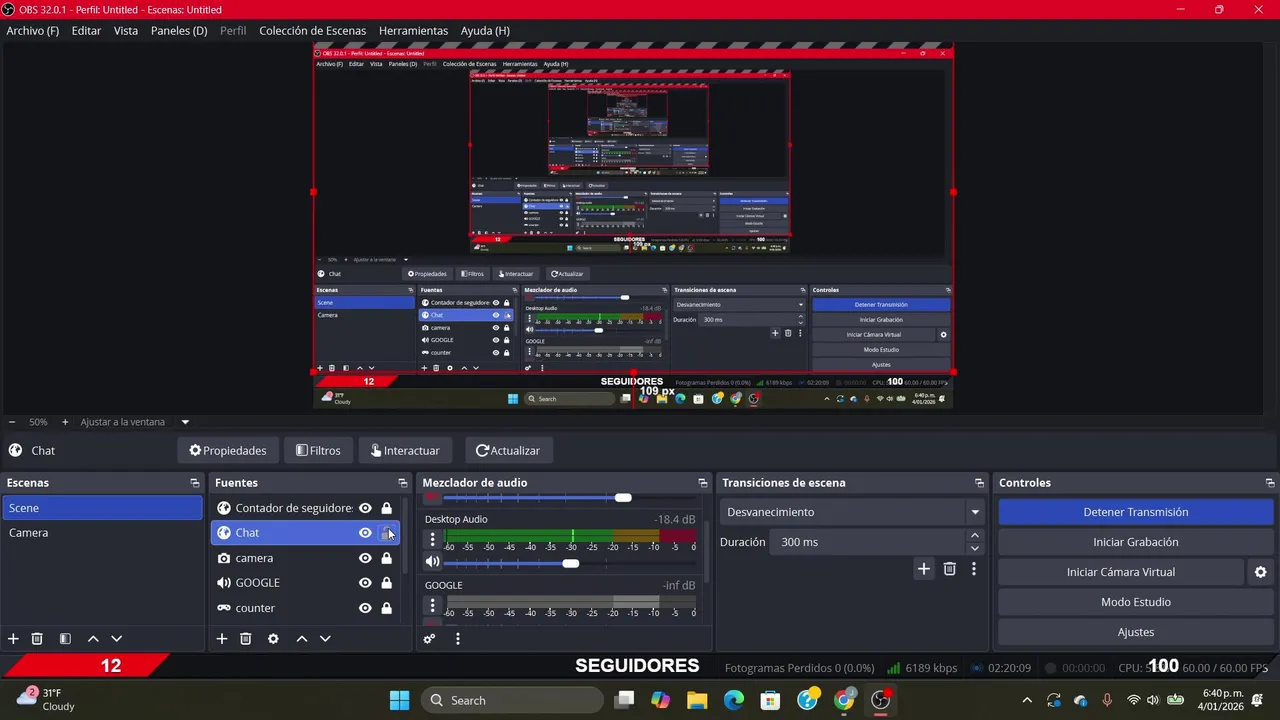Adjust Desktop Audio volume slider
Screen dimensions: 1280x720
(x=571, y=563)
